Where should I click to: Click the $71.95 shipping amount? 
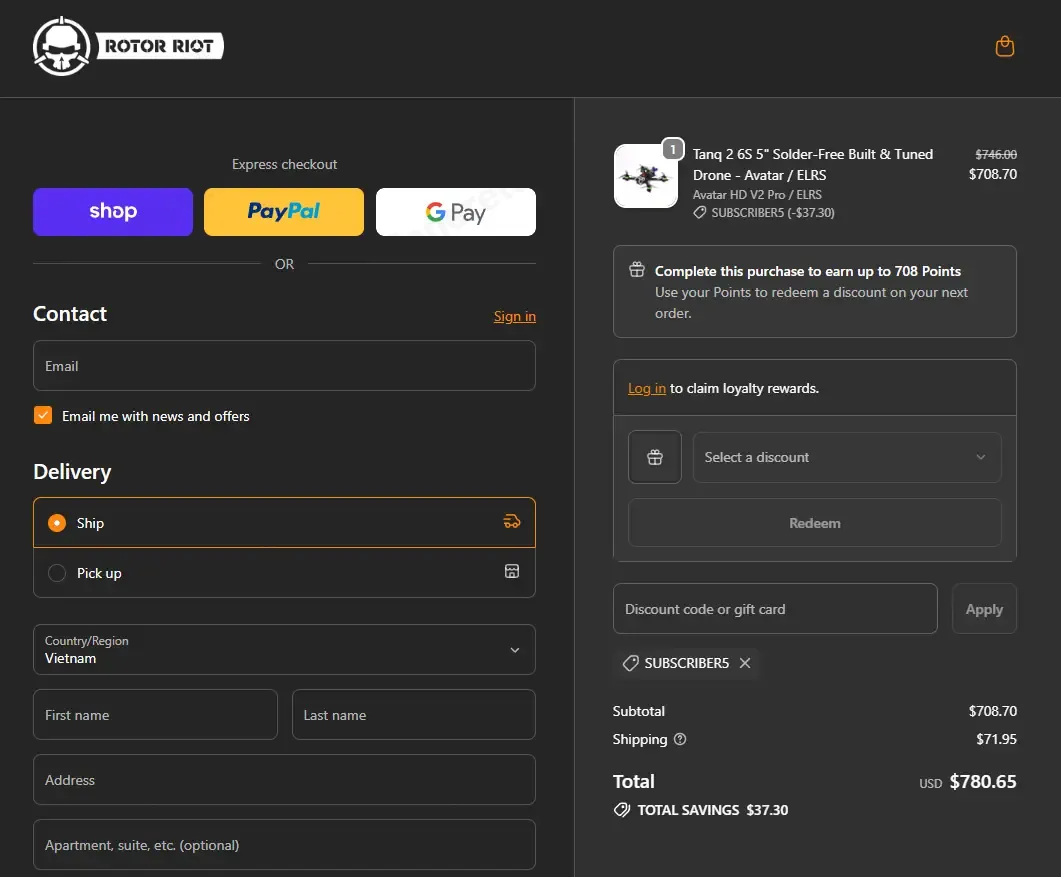(996, 739)
